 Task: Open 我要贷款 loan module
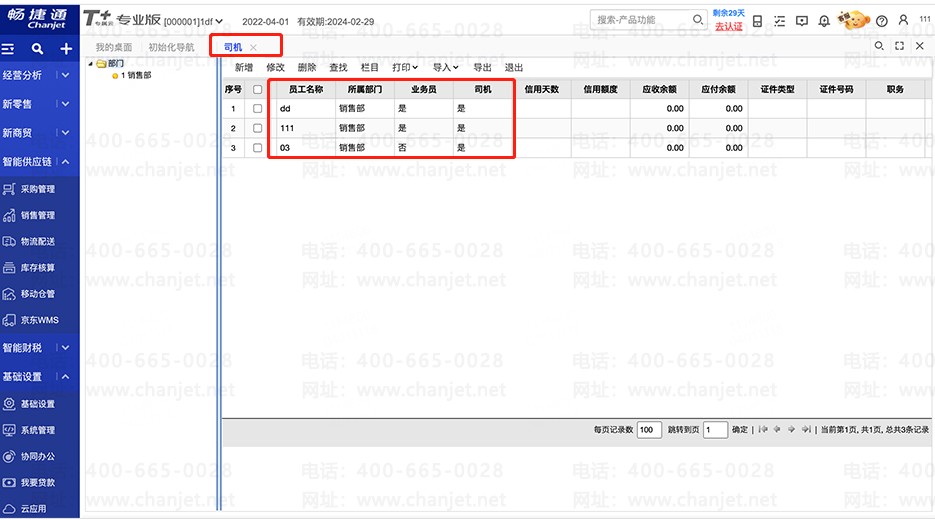29,482
